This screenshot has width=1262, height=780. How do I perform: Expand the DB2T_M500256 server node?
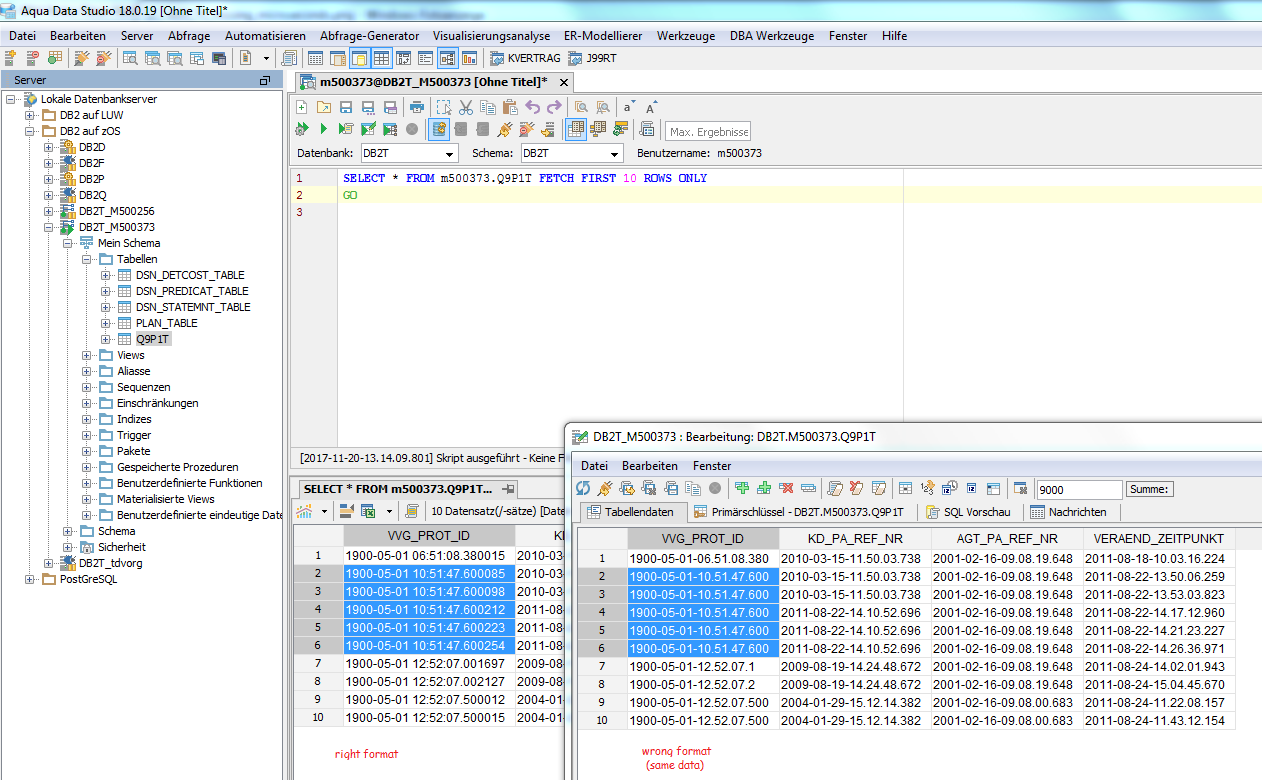pyautogui.click(x=48, y=211)
